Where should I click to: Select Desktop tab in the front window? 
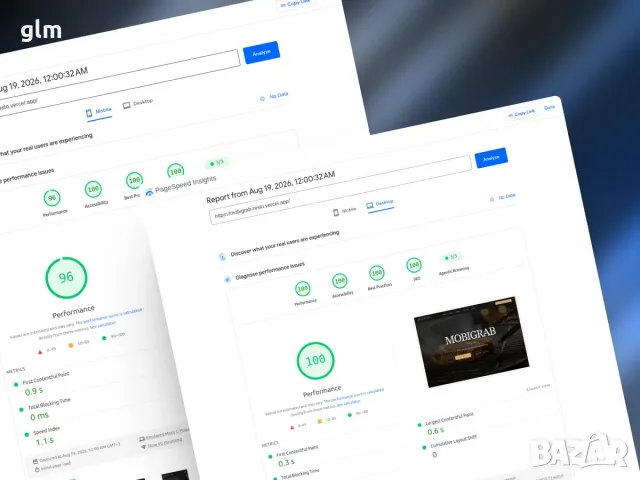(380, 204)
